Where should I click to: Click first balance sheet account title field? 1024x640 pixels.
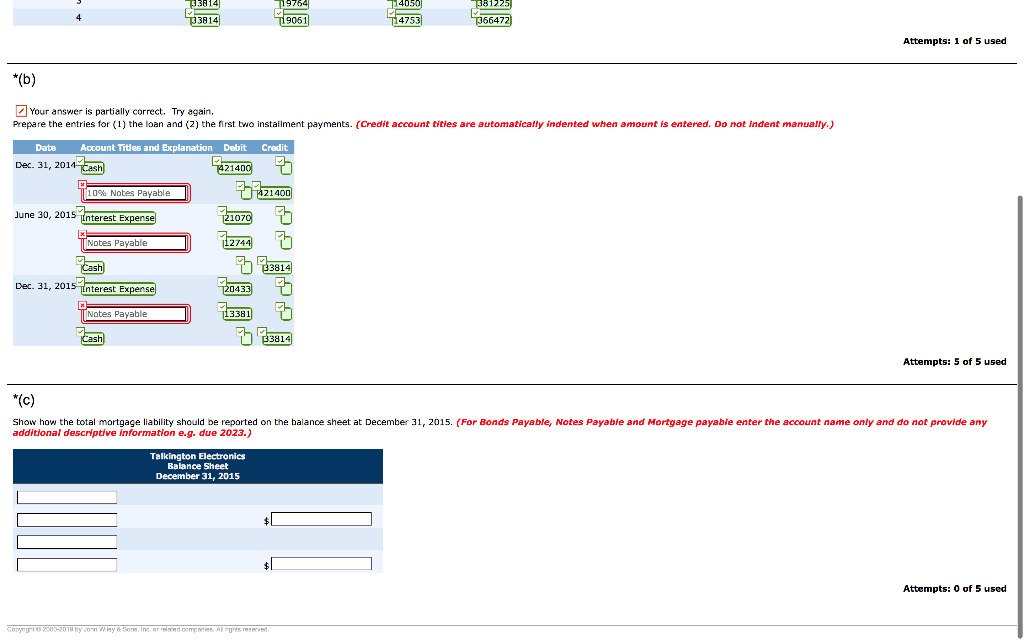(x=67, y=498)
